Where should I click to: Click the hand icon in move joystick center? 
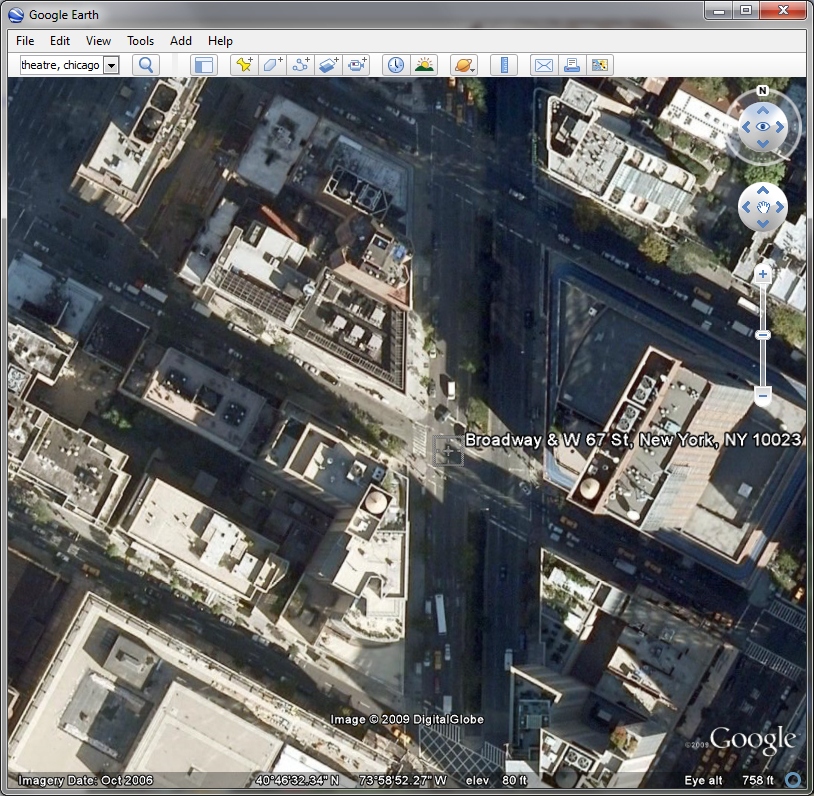pos(763,208)
